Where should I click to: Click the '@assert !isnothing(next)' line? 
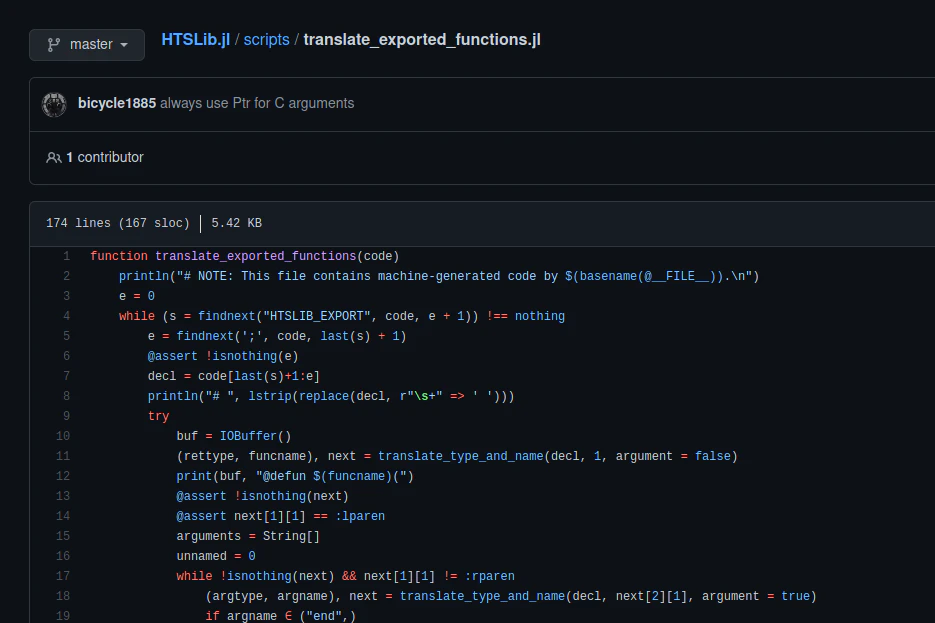click(x=262, y=496)
